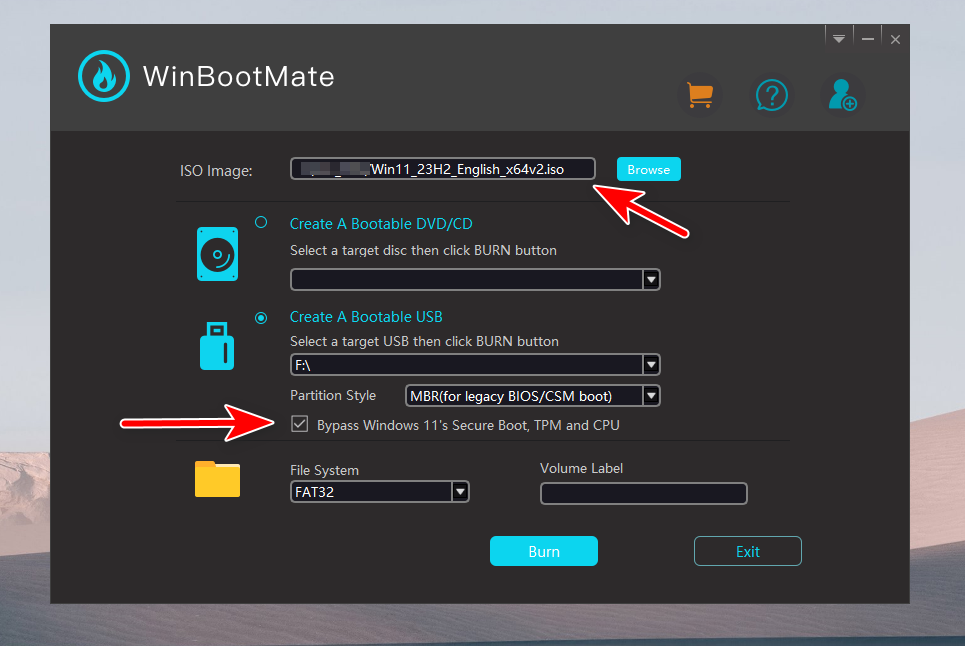Click the ISO Image path field
The image size is (965, 646).
(x=442, y=169)
